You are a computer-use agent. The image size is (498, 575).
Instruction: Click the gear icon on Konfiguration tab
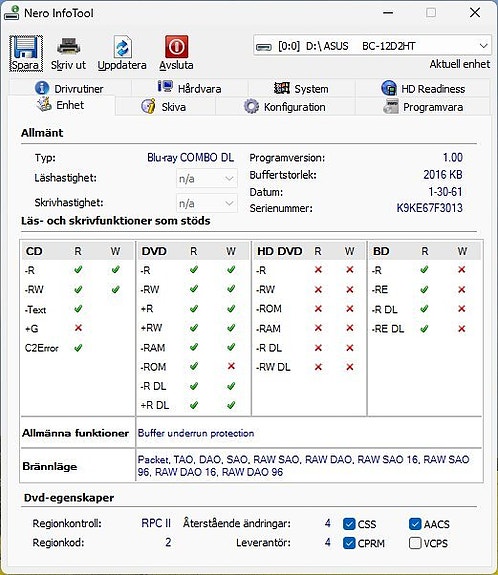pos(251,106)
